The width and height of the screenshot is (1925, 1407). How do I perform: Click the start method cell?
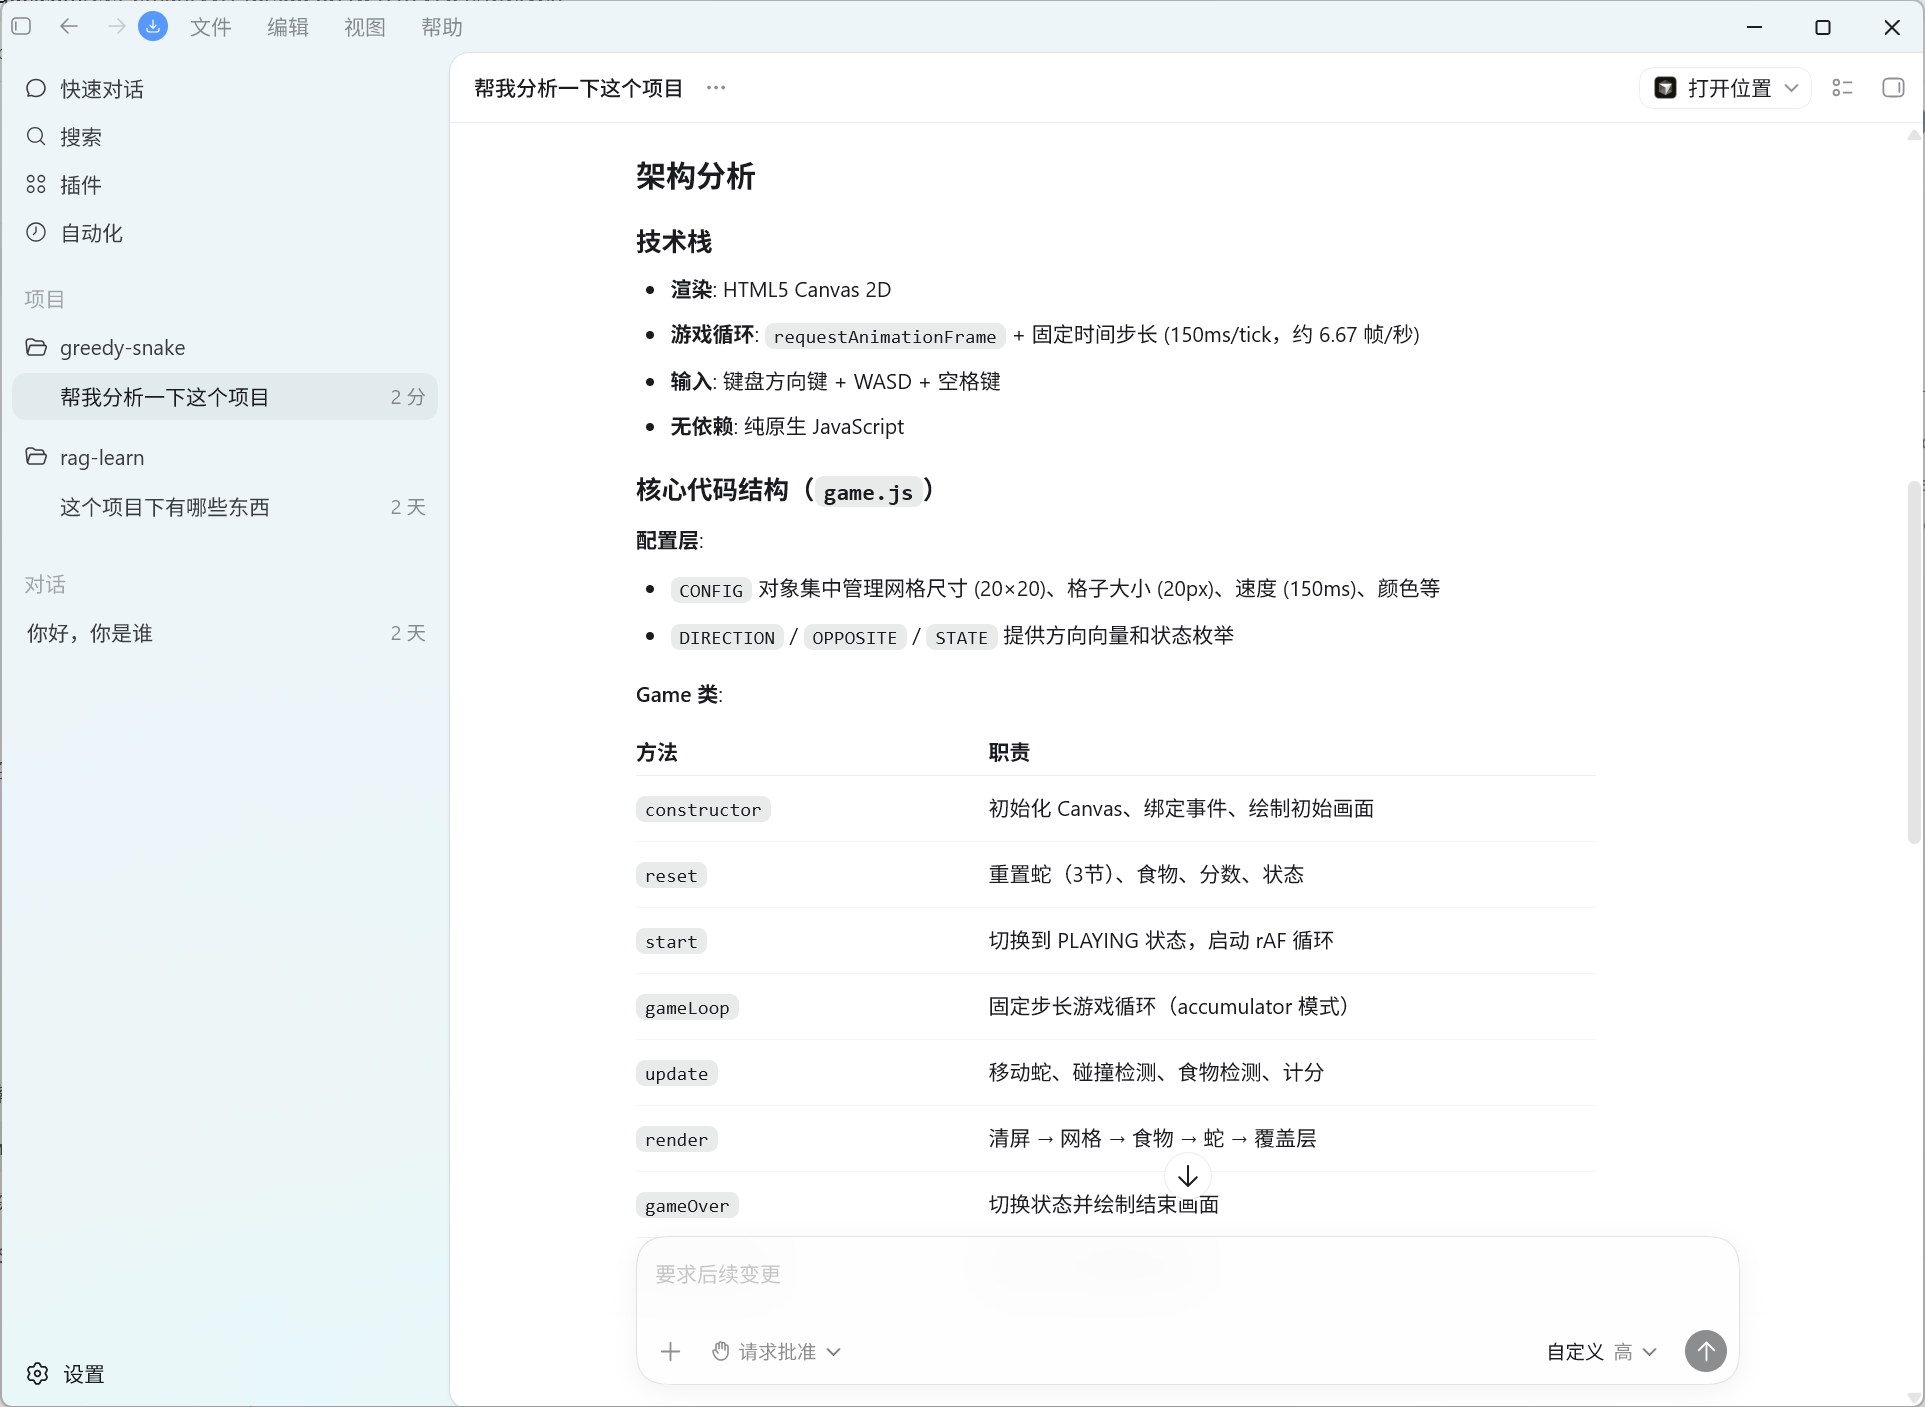tap(671, 941)
